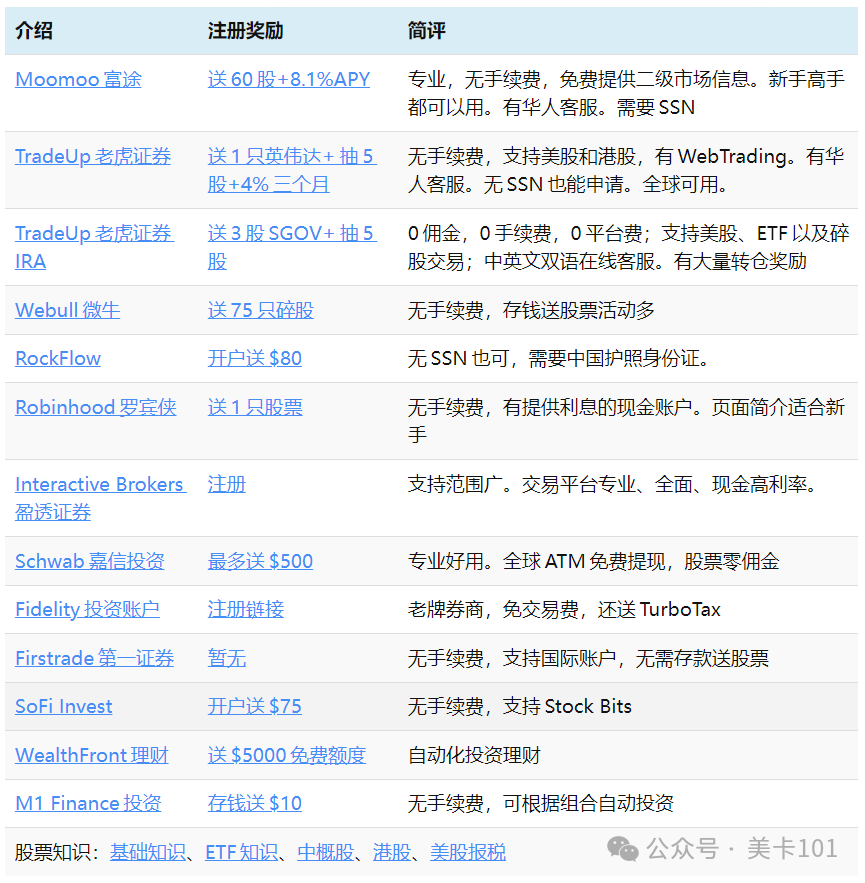Select SoFi review mentioning Stock Bits
865x883 pixels.
(x=520, y=707)
